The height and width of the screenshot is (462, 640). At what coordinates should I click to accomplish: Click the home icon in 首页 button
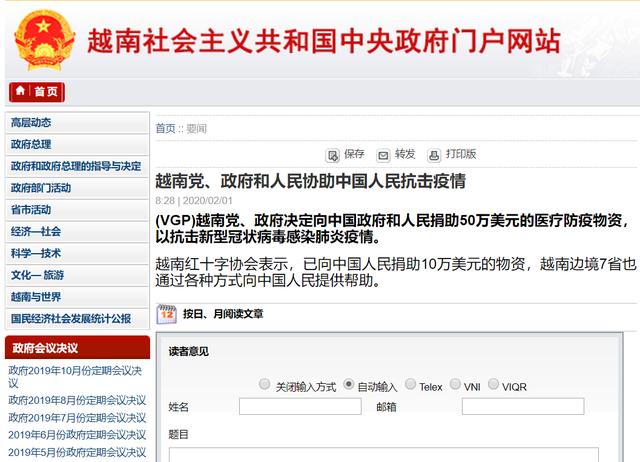click(20, 91)
